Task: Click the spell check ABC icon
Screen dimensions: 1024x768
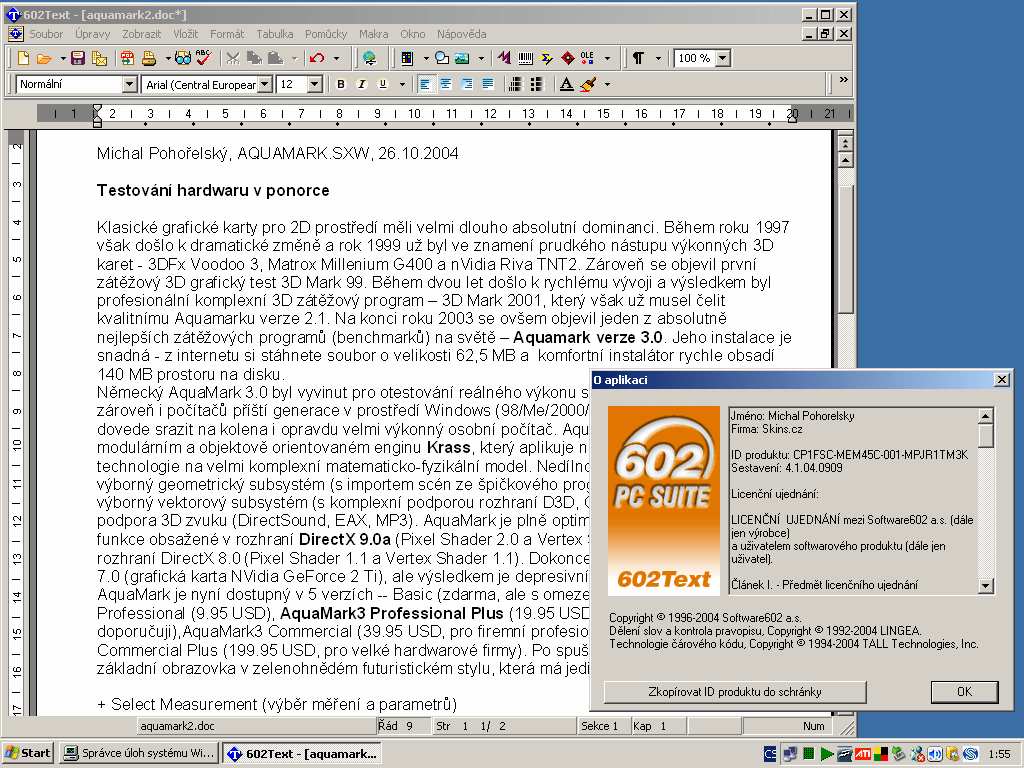Action: point(203,58)
